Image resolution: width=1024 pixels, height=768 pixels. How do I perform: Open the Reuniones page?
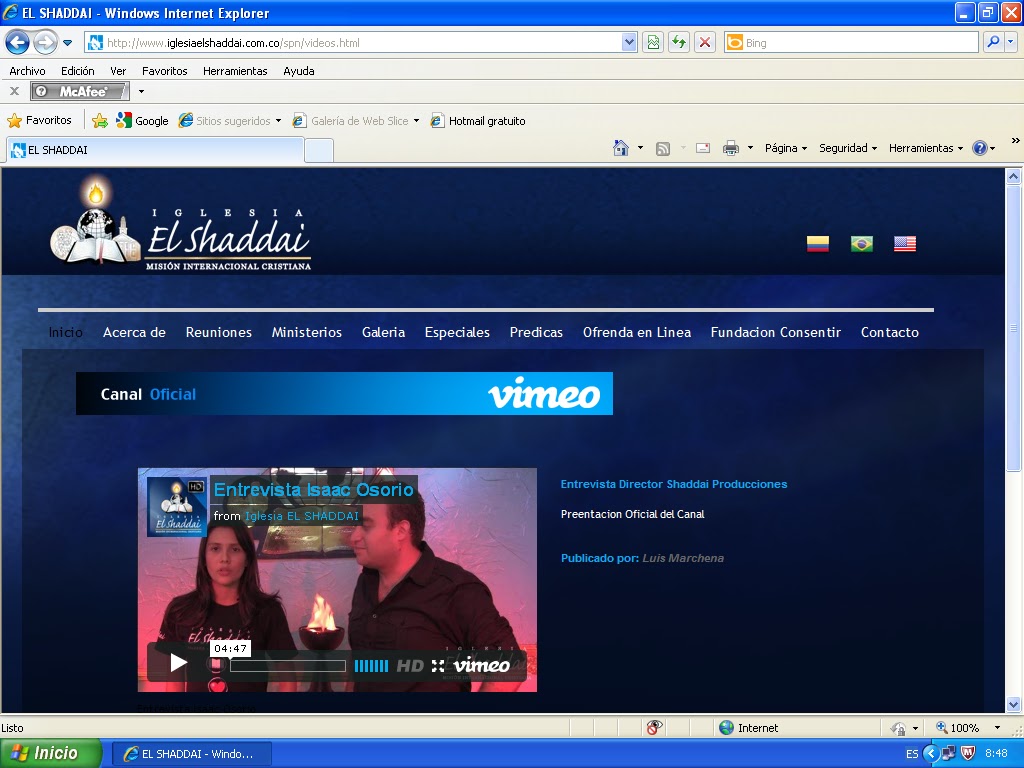point(218,332)
